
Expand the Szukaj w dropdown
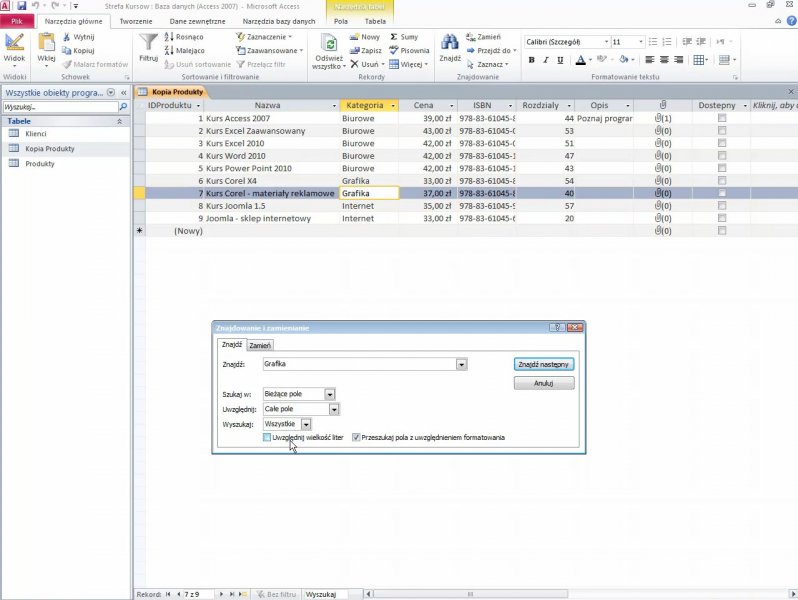click(330, 394)
